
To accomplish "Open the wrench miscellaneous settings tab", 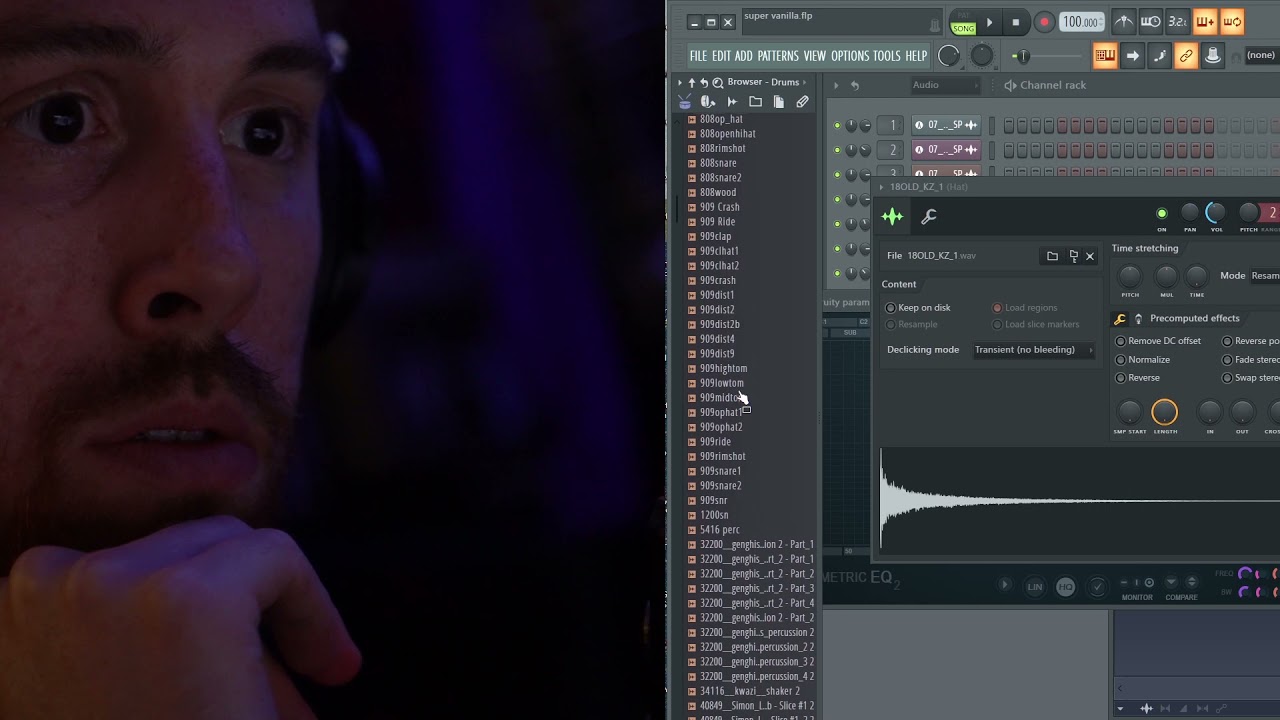I will point(928,216).
